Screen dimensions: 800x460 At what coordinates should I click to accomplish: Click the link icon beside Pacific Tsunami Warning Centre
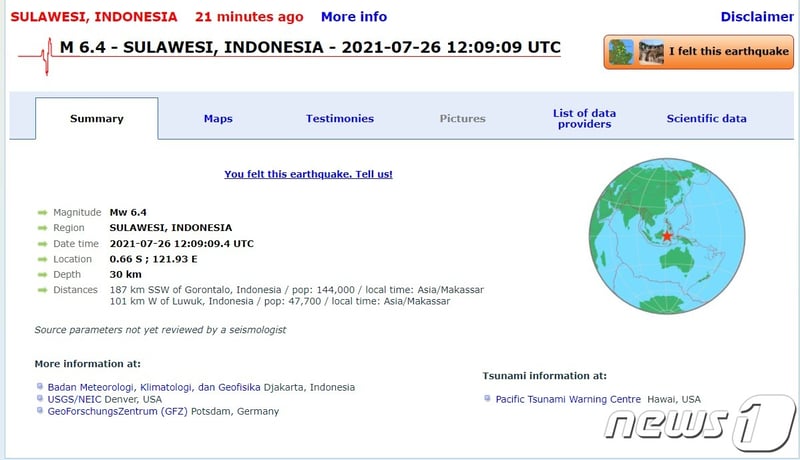click(488, 399)
